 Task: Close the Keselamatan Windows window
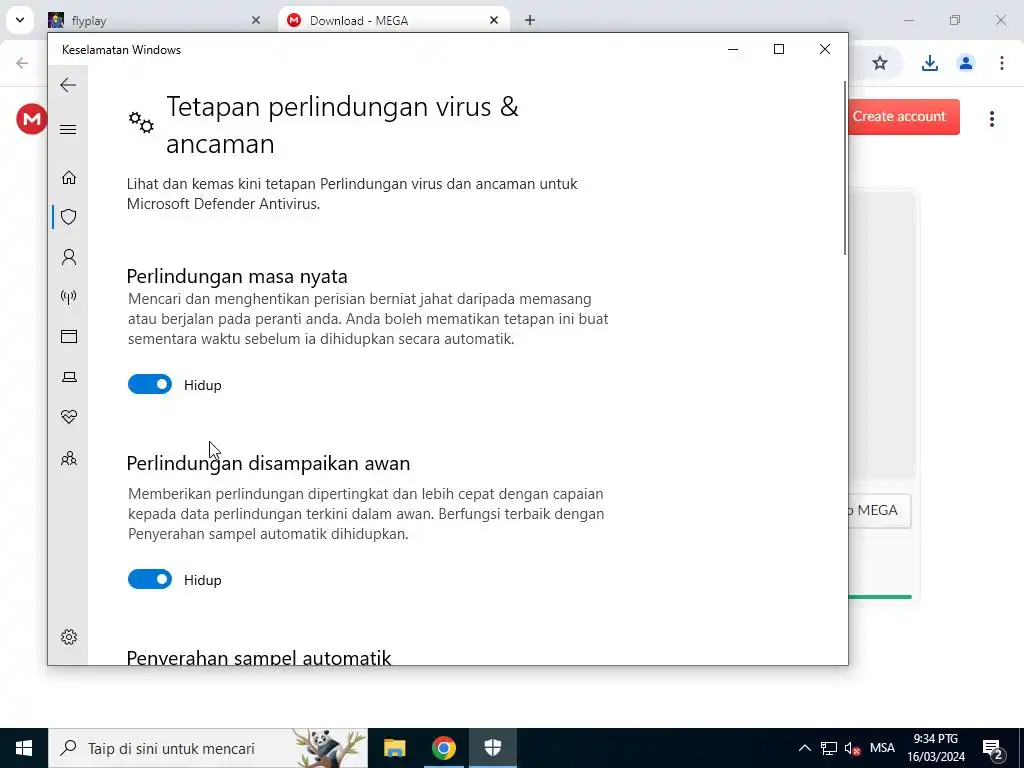825,50
